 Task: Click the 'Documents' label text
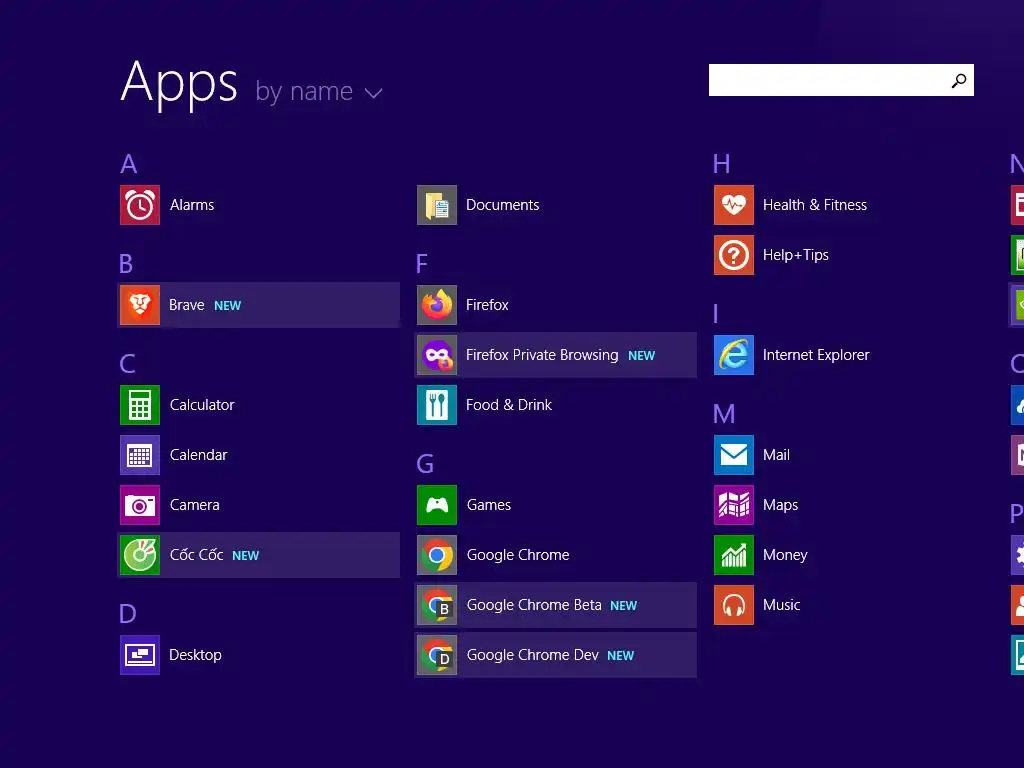503,205
